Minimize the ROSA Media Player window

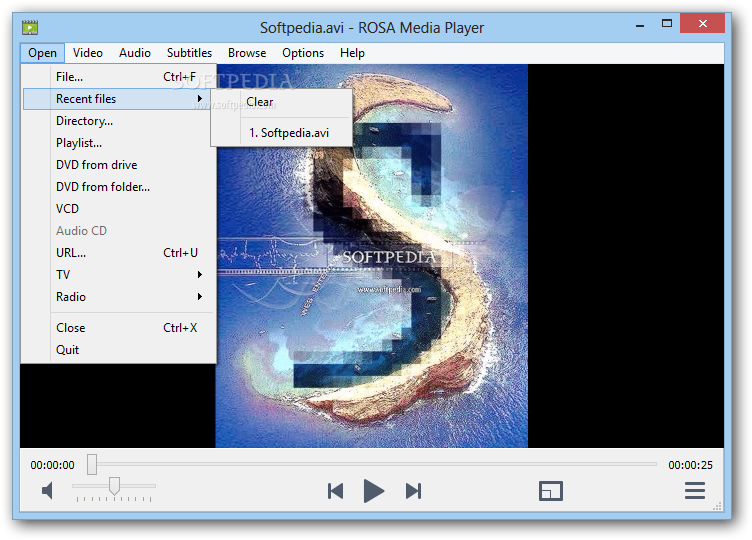(x=640, y=25)
